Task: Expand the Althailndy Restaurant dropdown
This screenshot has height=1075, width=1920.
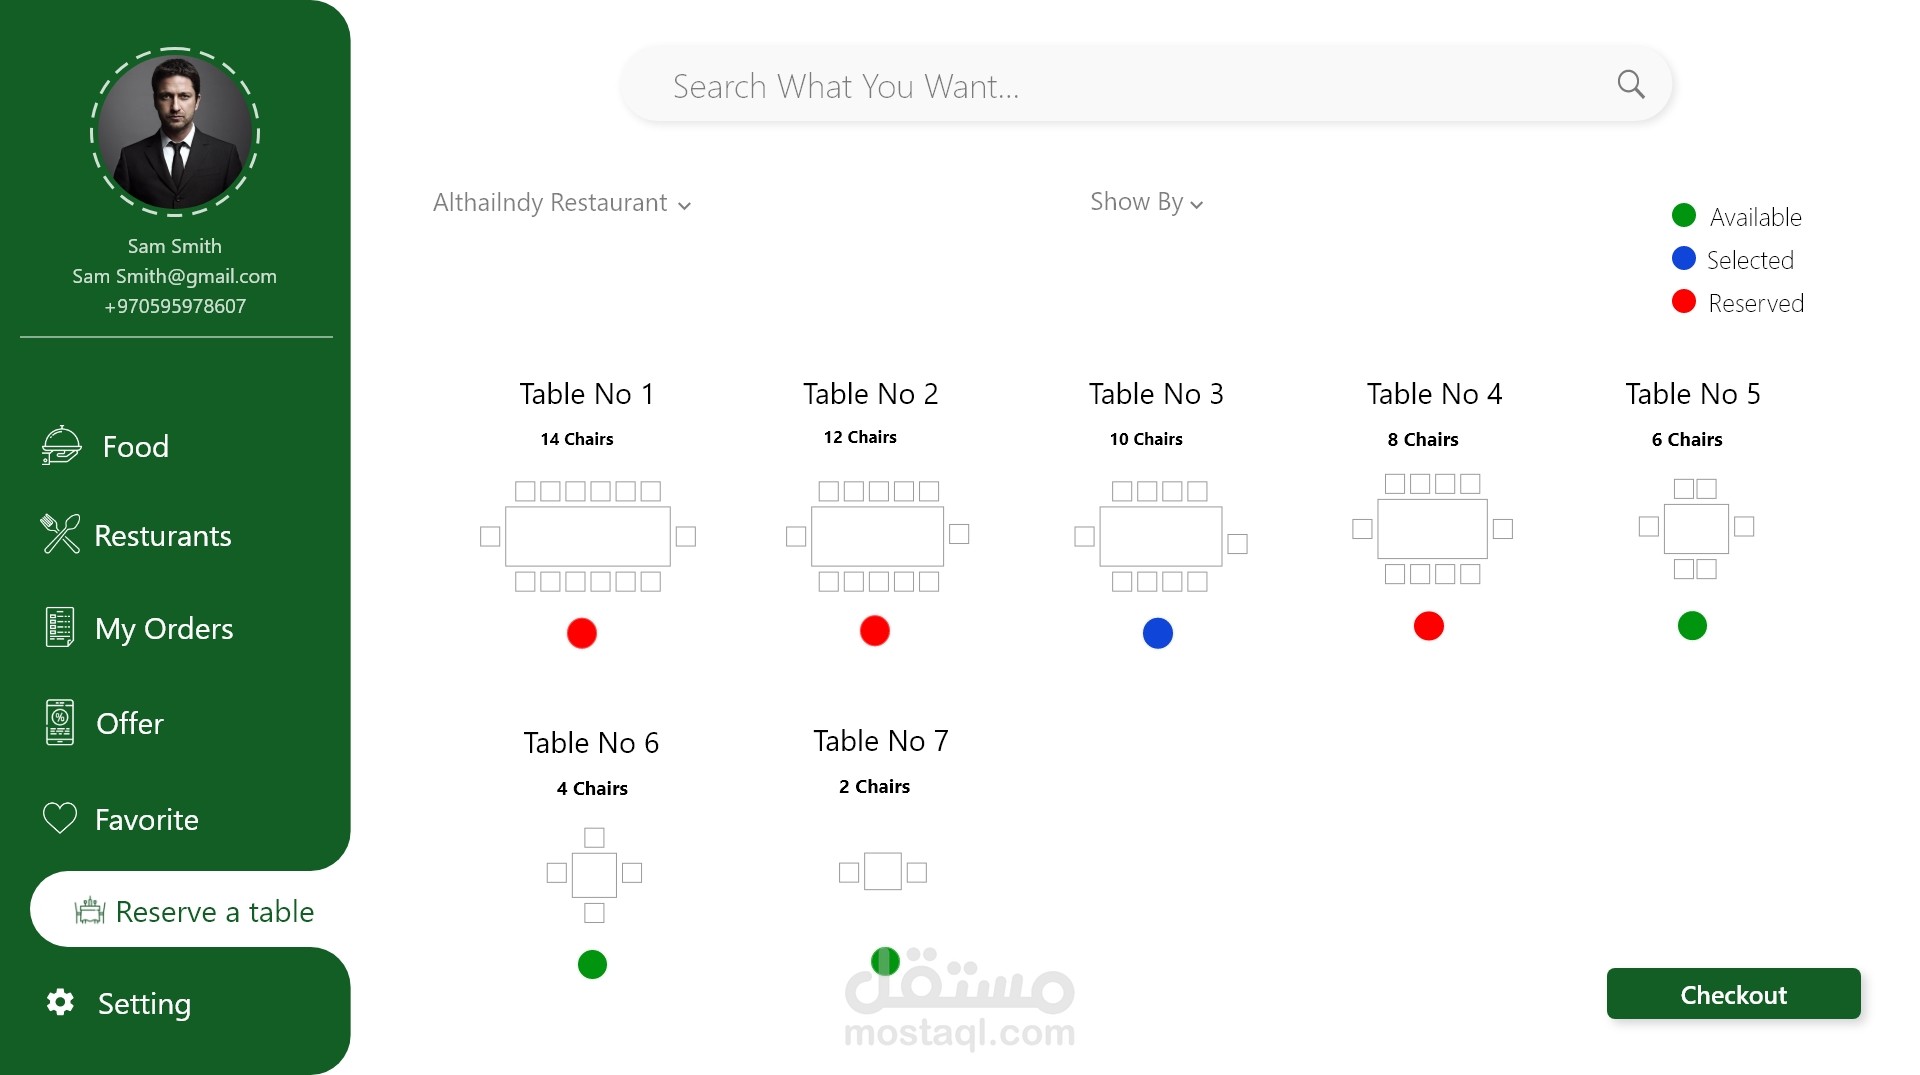Action: (x=561, y=203)
